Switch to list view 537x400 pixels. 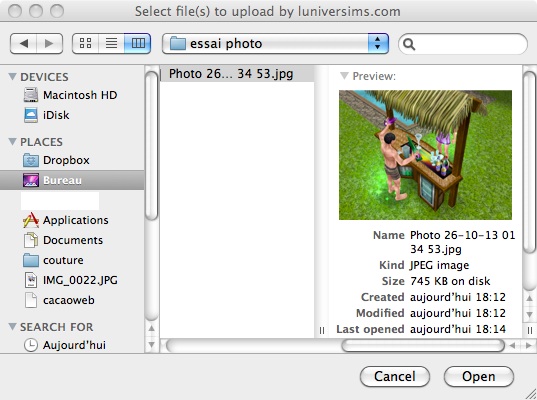(111, 43)
